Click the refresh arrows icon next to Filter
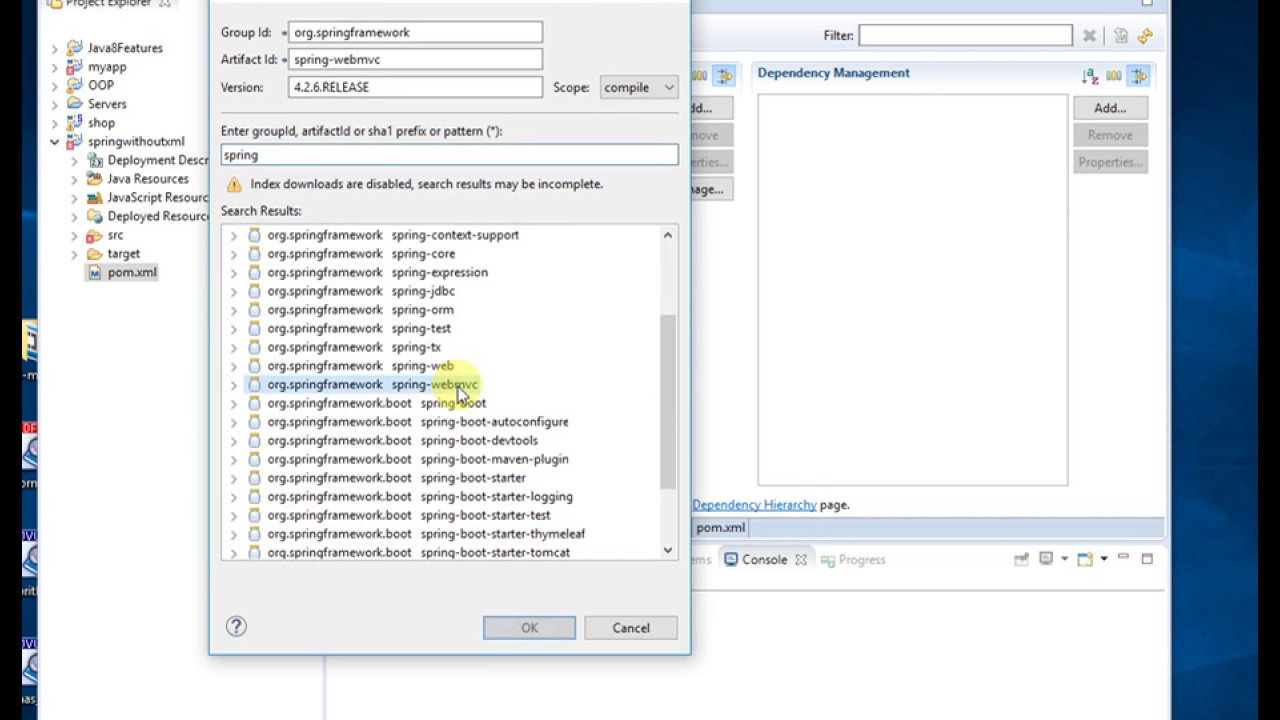Screen dimensions: 1280x720 point(1145,36)
